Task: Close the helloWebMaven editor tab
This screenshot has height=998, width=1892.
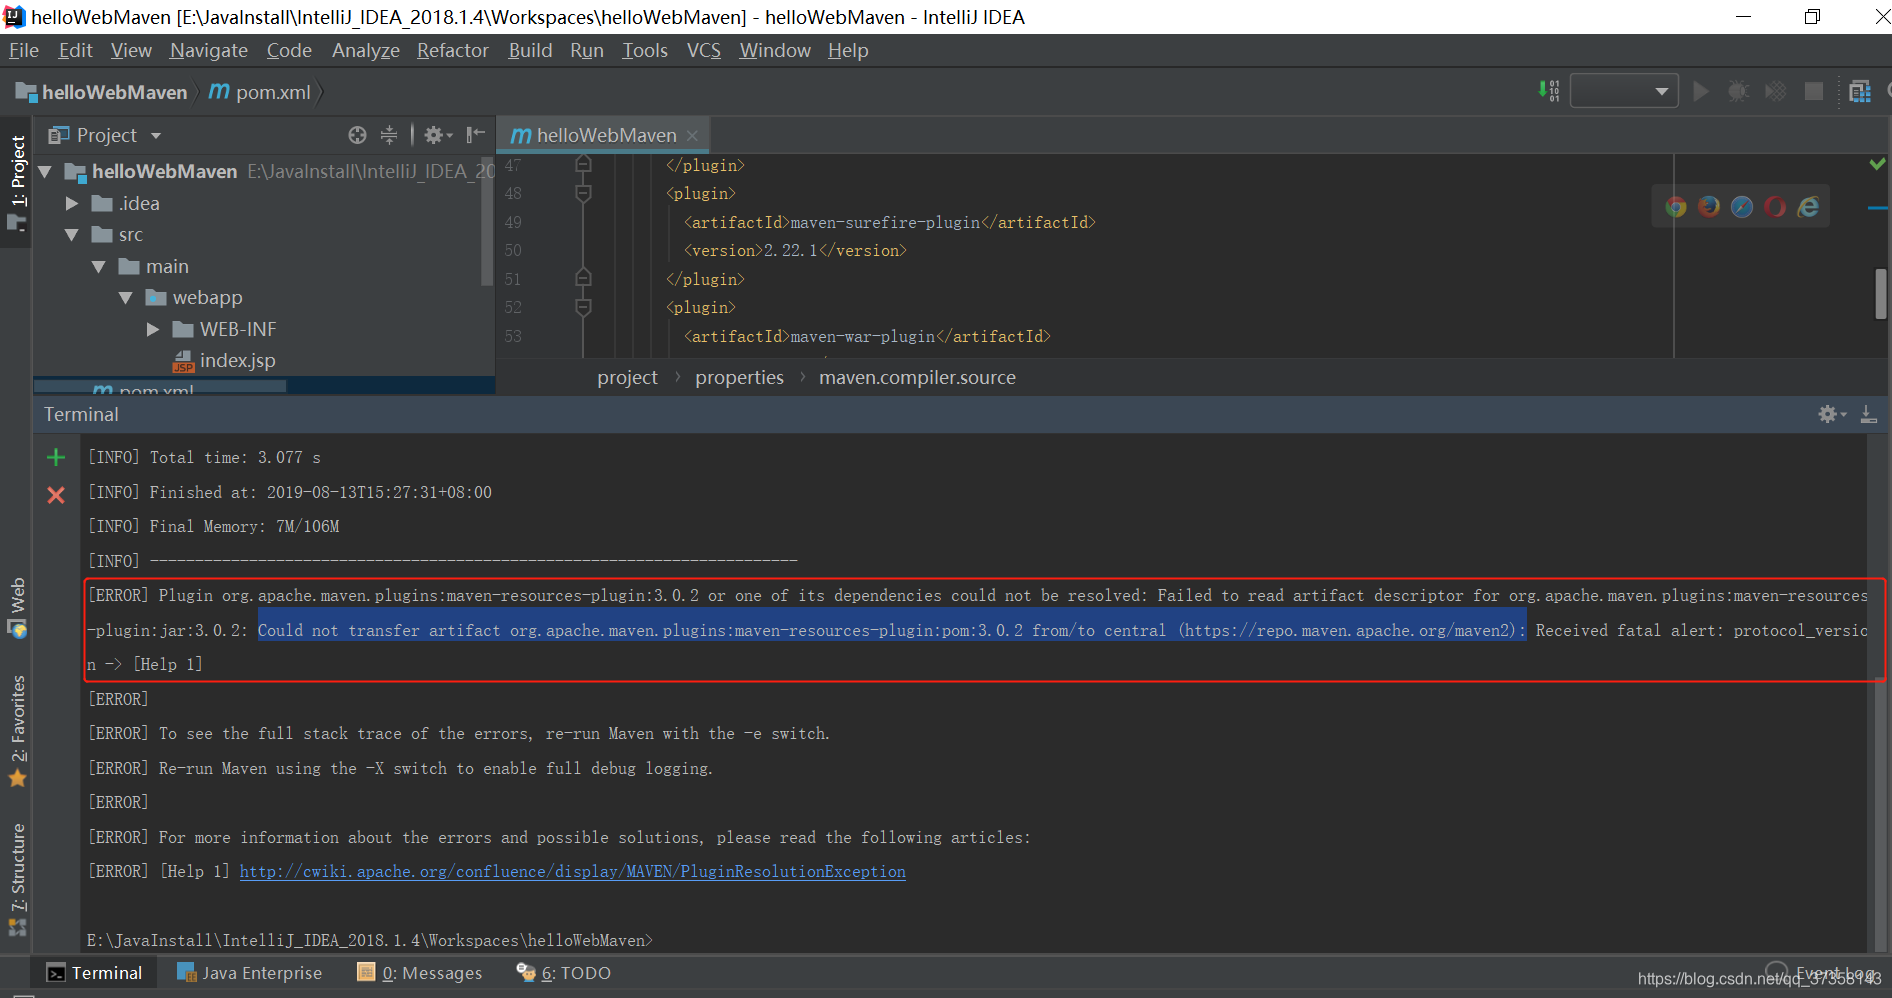Action: pos(692,136)
